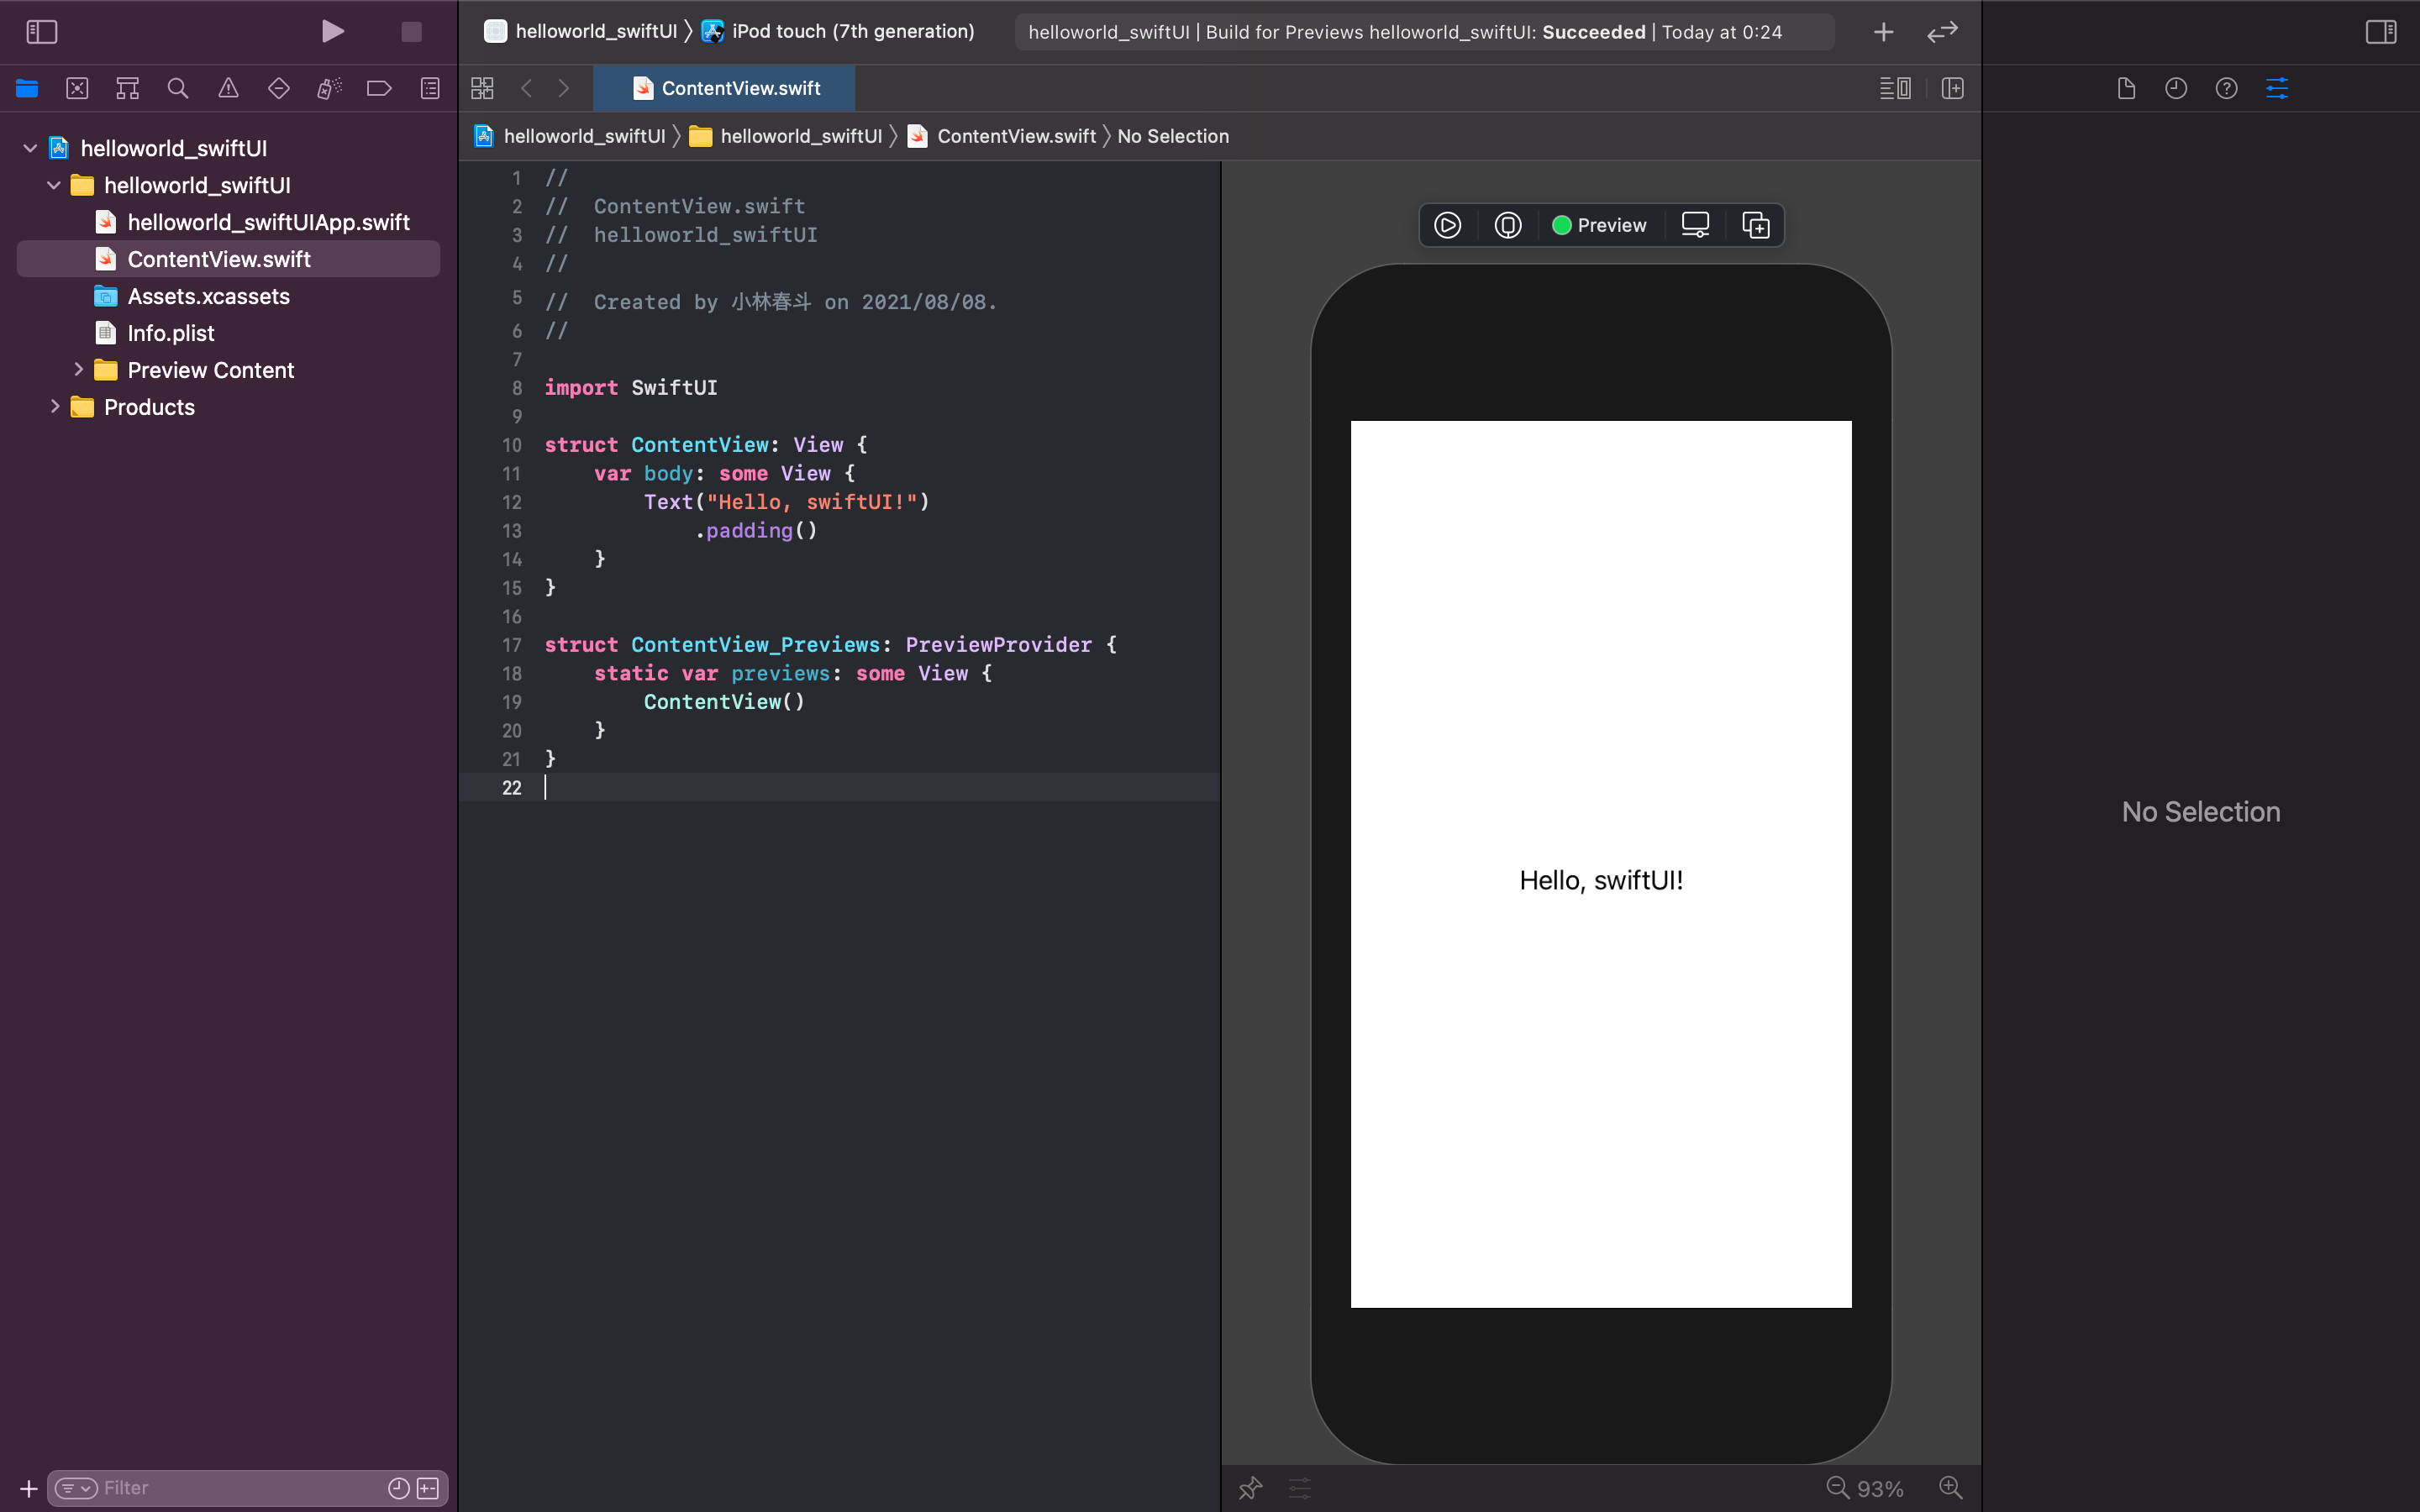
Task: Click the canvas bookmark/pin icon
Action: (1251, 1488)
